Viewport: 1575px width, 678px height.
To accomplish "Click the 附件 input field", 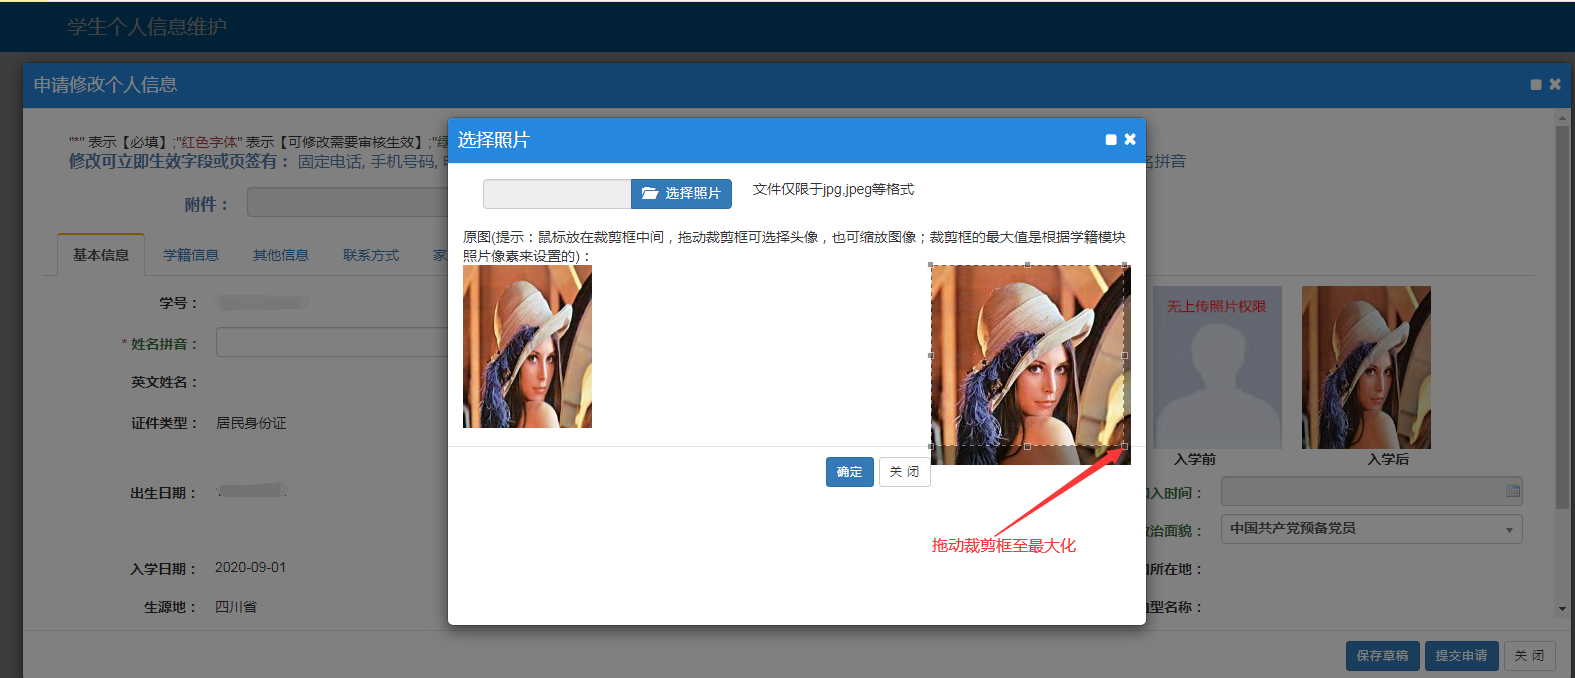I will [347, 202].
